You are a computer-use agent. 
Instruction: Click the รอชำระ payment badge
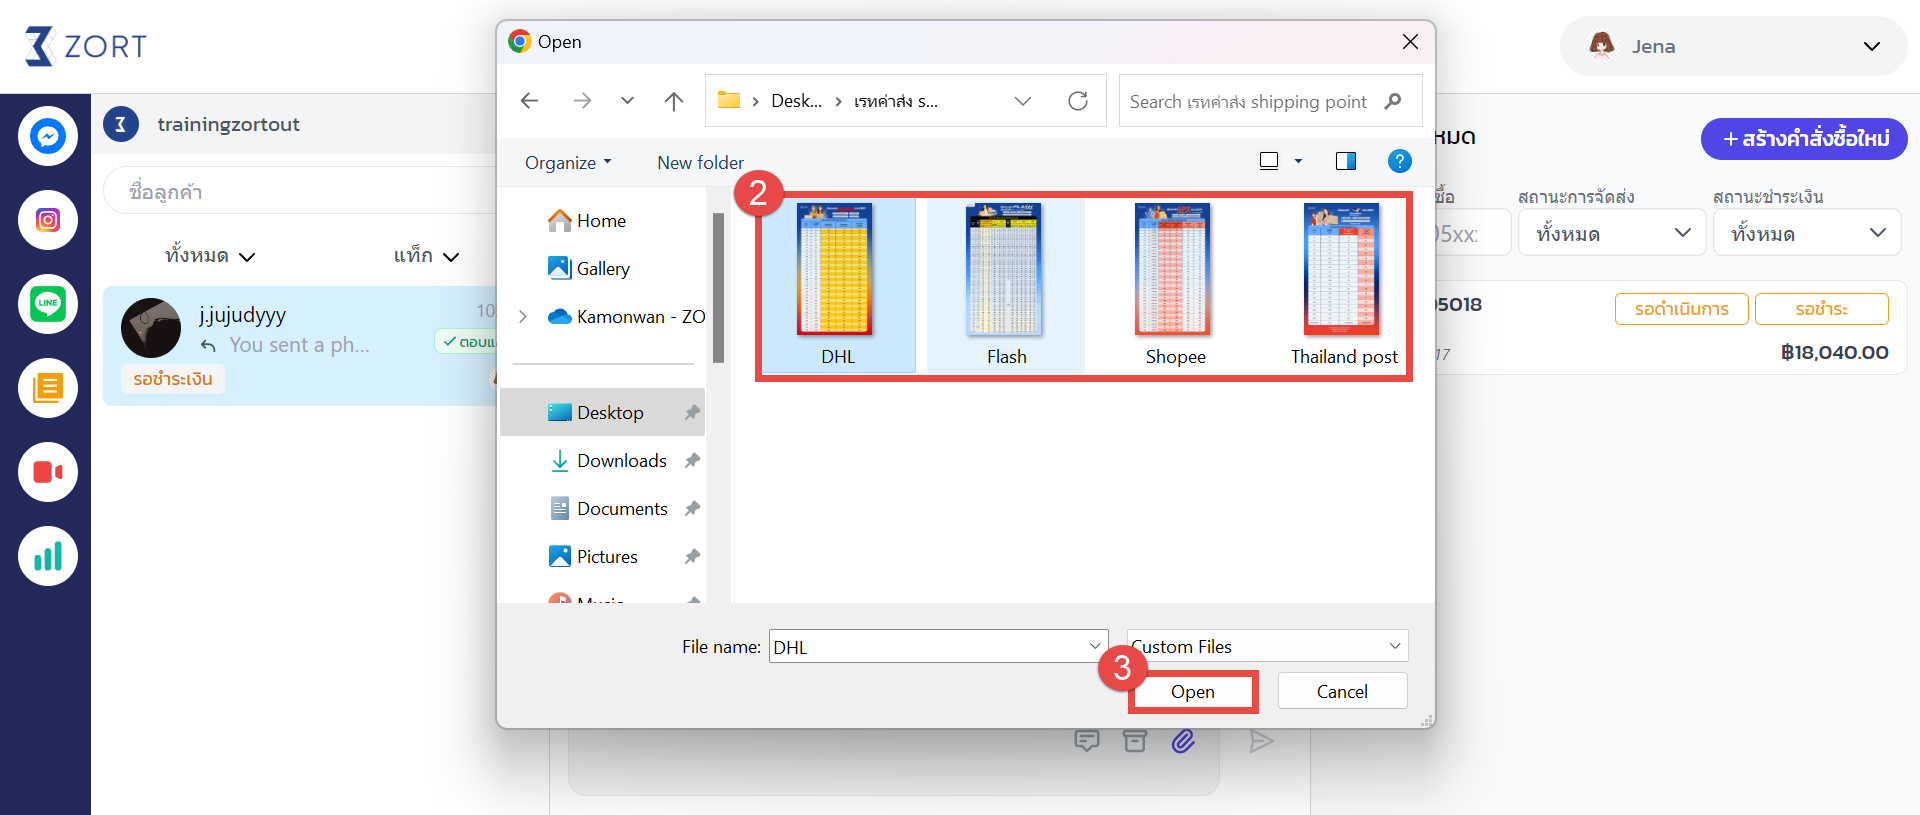coord(1822,309)
